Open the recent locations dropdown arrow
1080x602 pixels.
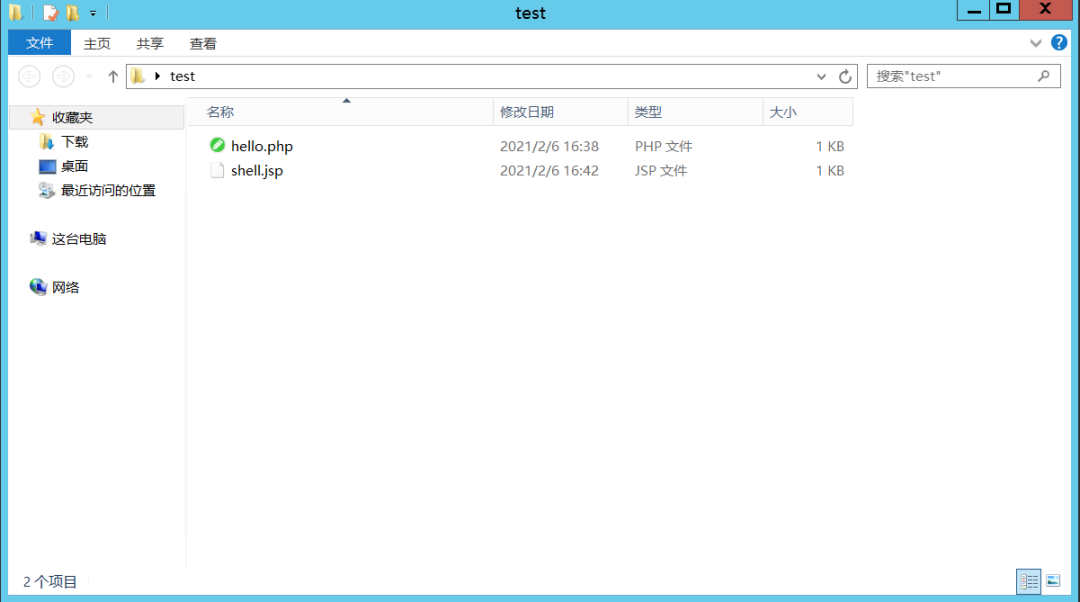(90, 76)
